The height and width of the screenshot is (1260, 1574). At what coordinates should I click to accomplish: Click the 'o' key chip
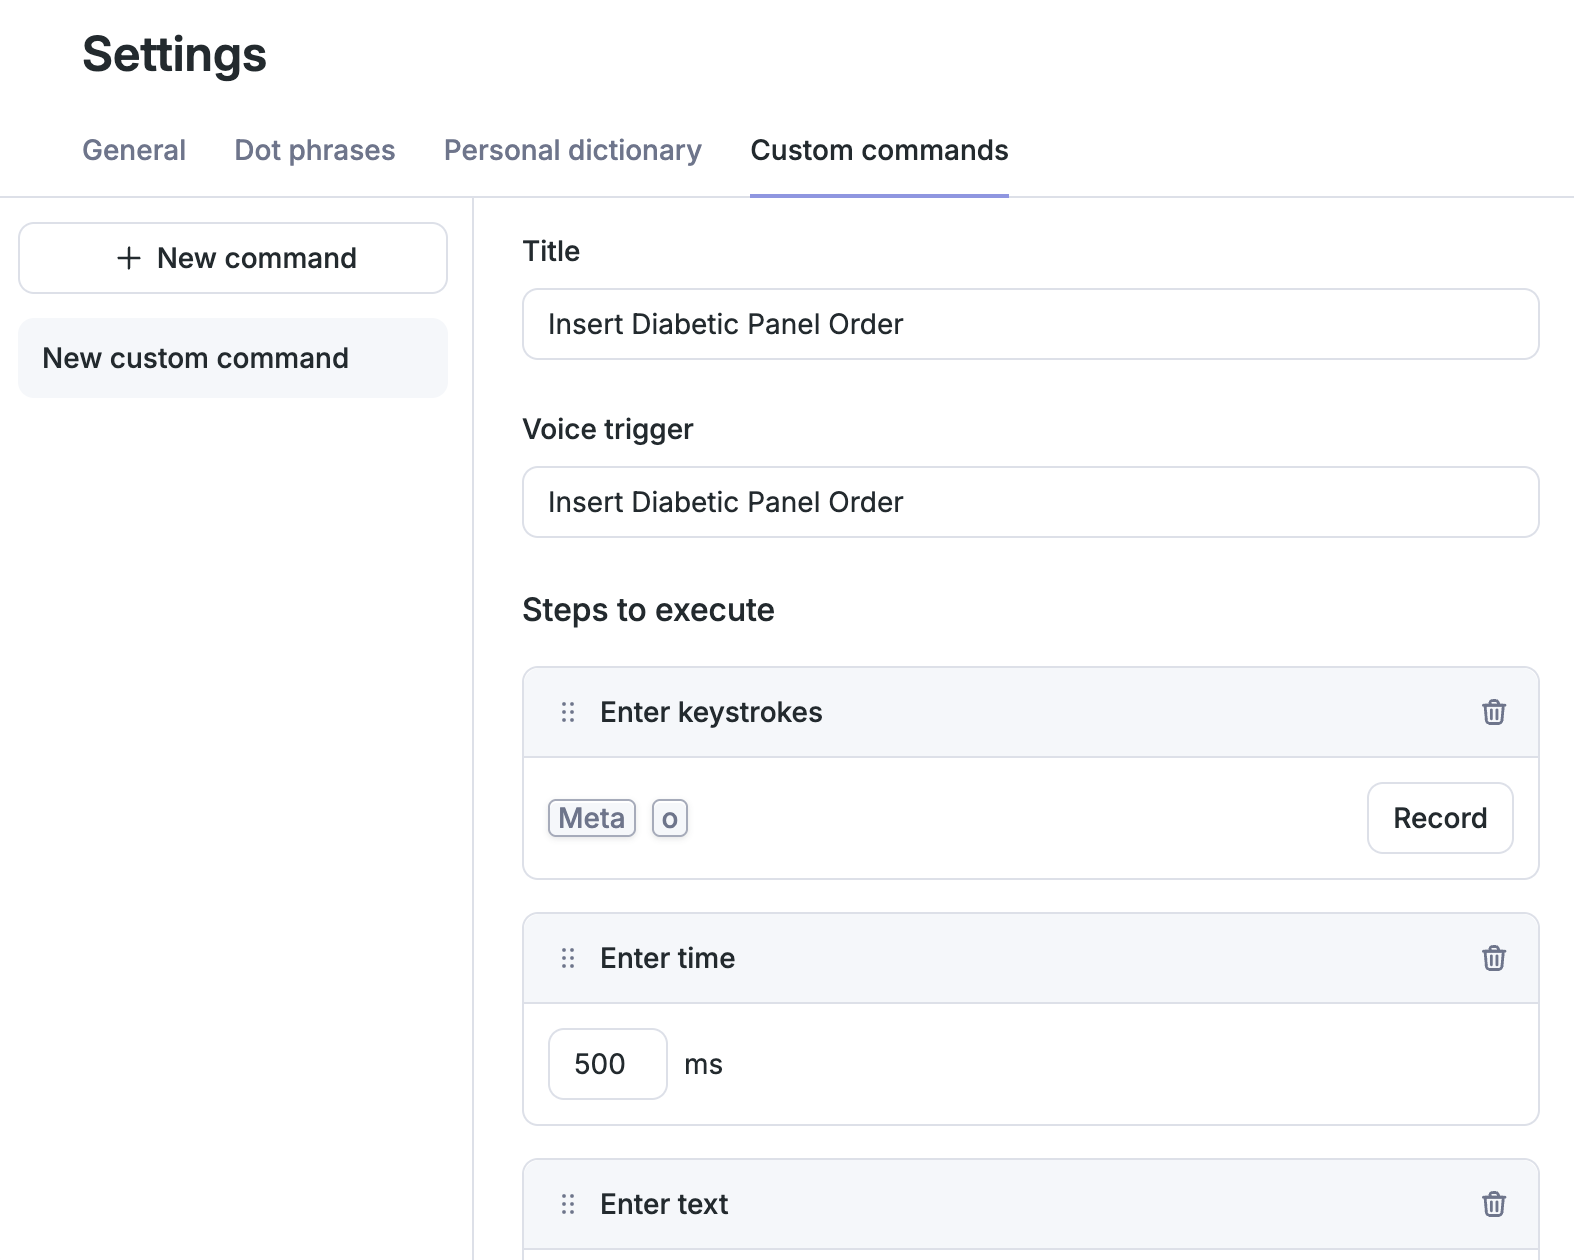(x=670, y=818)
